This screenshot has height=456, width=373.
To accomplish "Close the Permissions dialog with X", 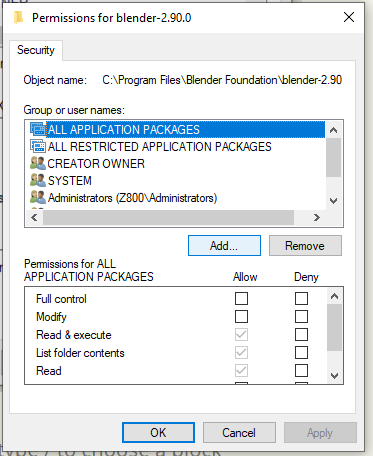I will pos(349,17).
